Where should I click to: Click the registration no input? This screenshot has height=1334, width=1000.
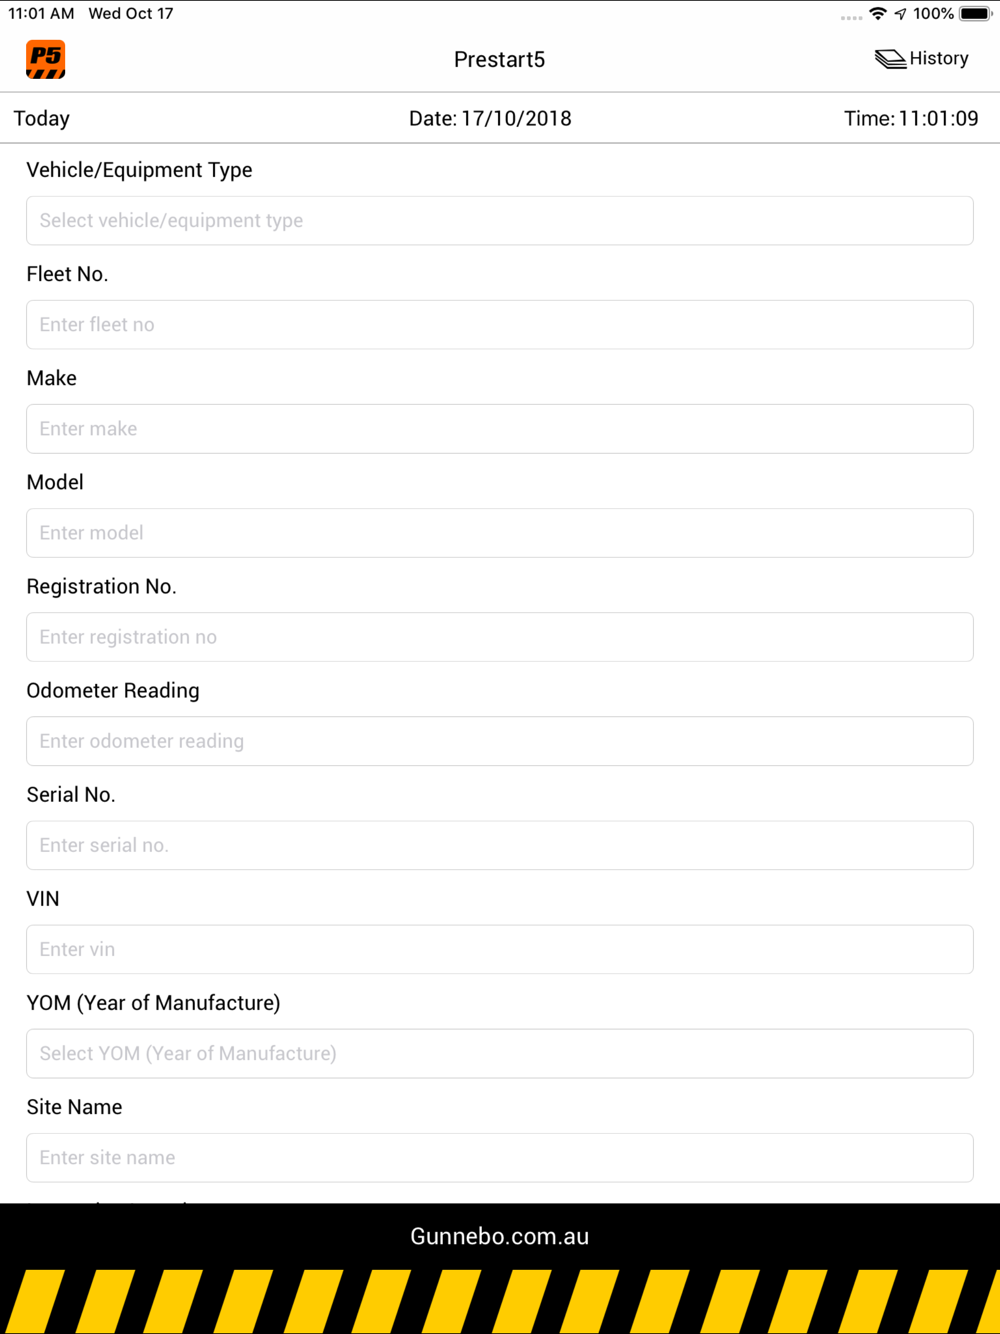coord(500,637)
